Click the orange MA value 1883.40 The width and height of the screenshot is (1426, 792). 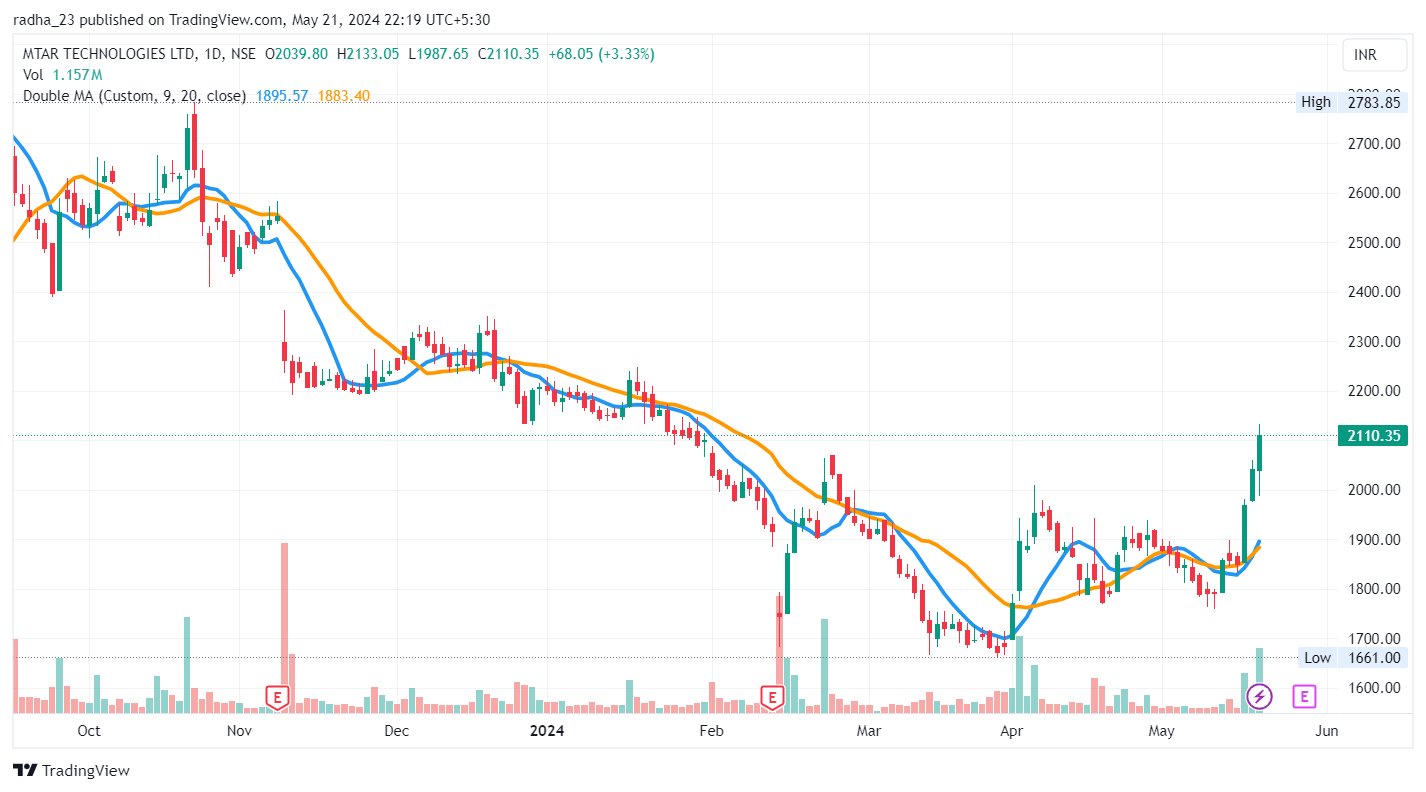pyautogui.click(x=344, y=96)
